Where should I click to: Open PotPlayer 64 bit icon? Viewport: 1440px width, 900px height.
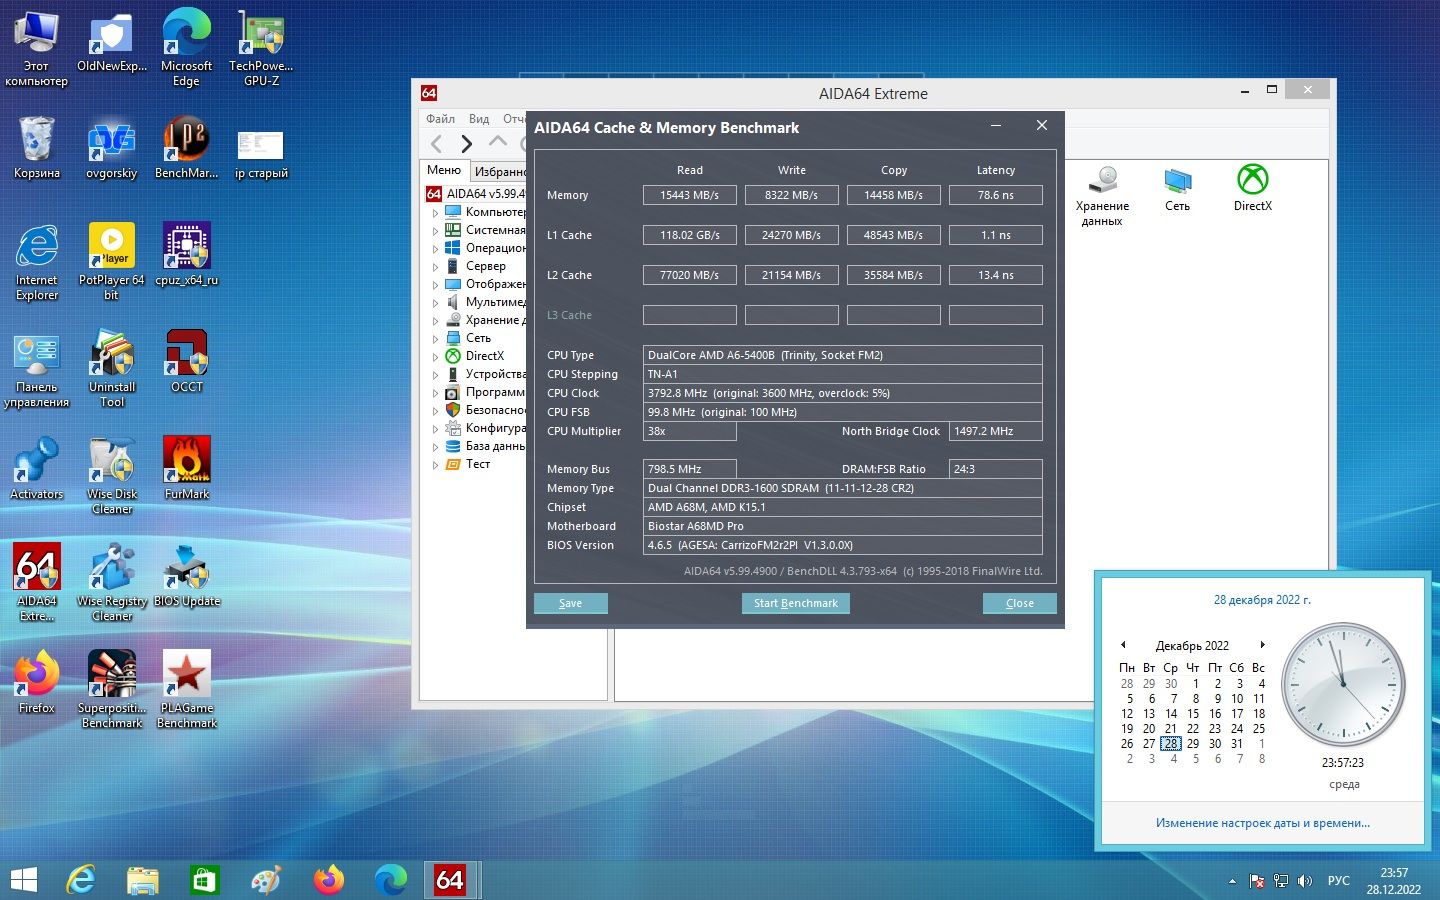pyautogui.click(x=112, y=262)
